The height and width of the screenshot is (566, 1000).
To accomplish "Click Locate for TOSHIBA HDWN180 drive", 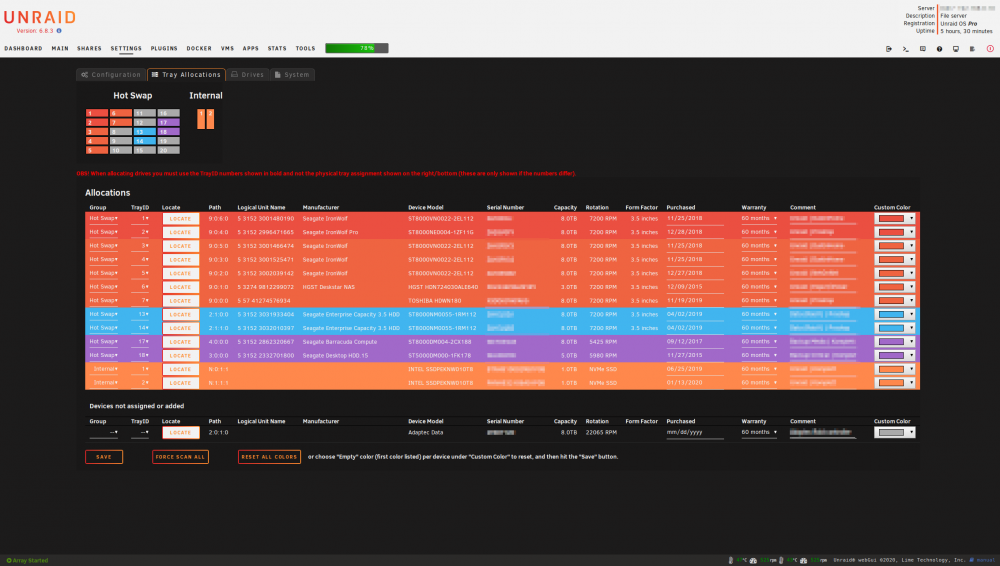I will [x=180, y=301].
